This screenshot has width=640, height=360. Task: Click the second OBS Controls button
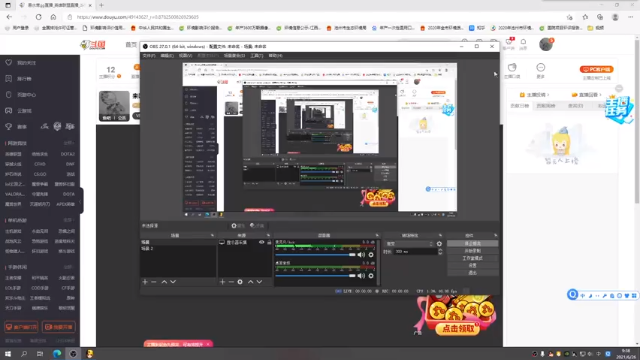coord(472,251)
